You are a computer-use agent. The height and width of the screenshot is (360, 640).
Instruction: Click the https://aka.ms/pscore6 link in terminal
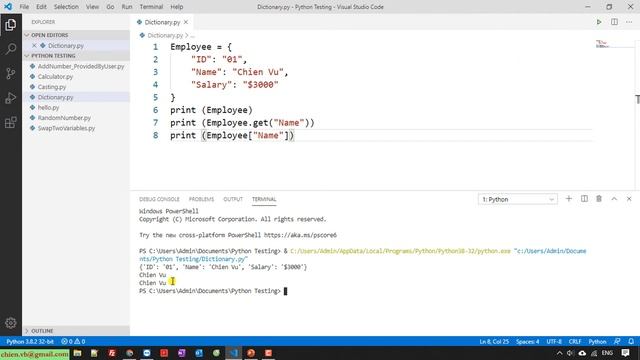click(300, 235)
